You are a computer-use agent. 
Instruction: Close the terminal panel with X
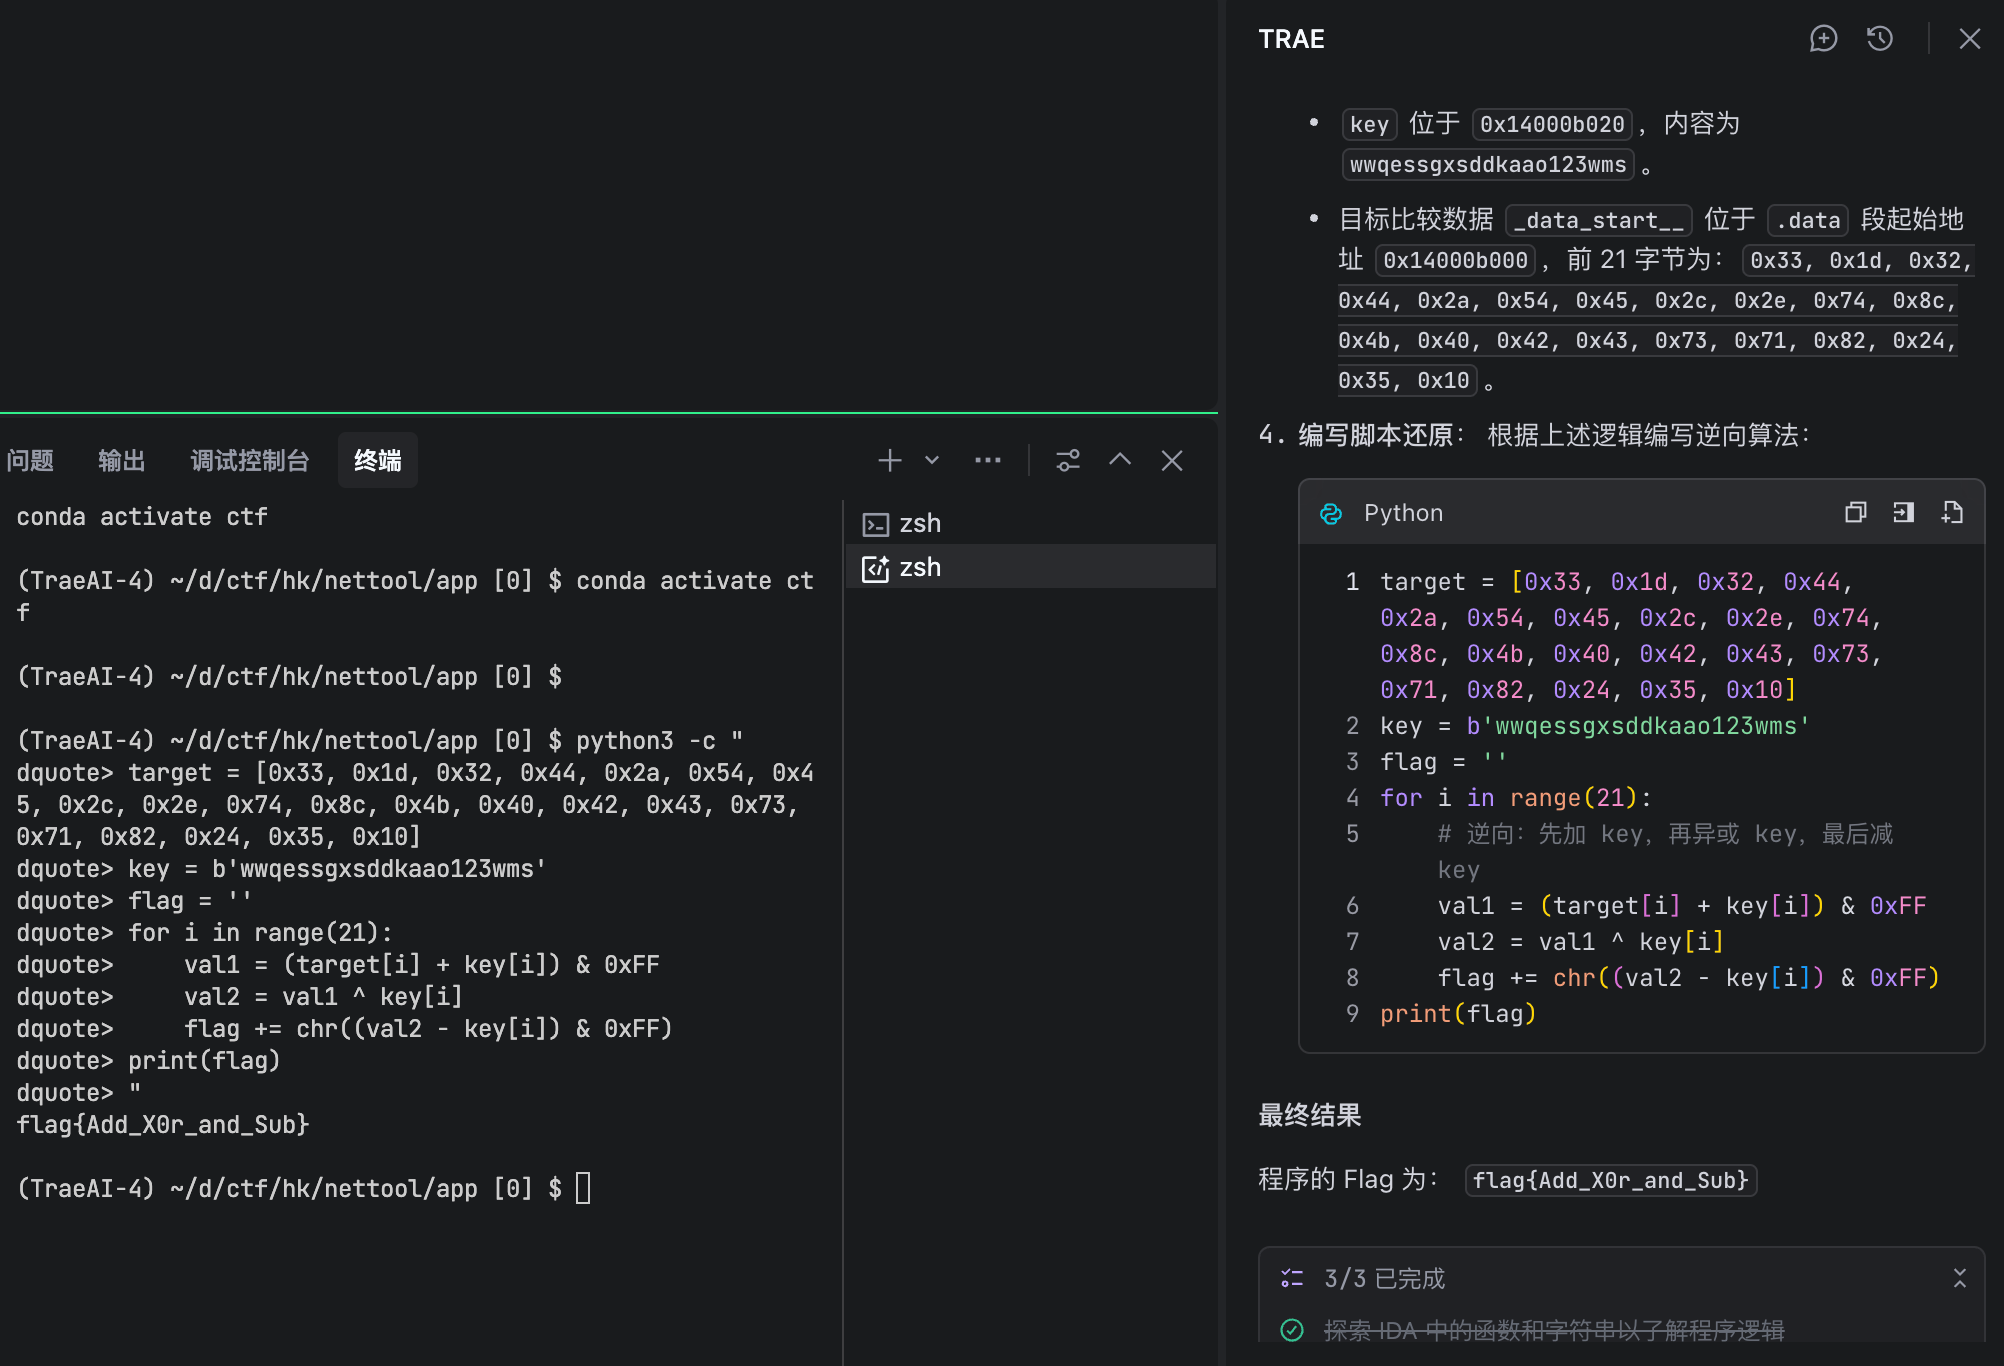pyautogui.click(x=1172, y=460)
